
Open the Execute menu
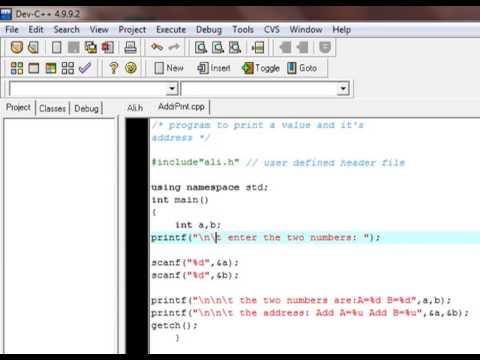[171, 30]
